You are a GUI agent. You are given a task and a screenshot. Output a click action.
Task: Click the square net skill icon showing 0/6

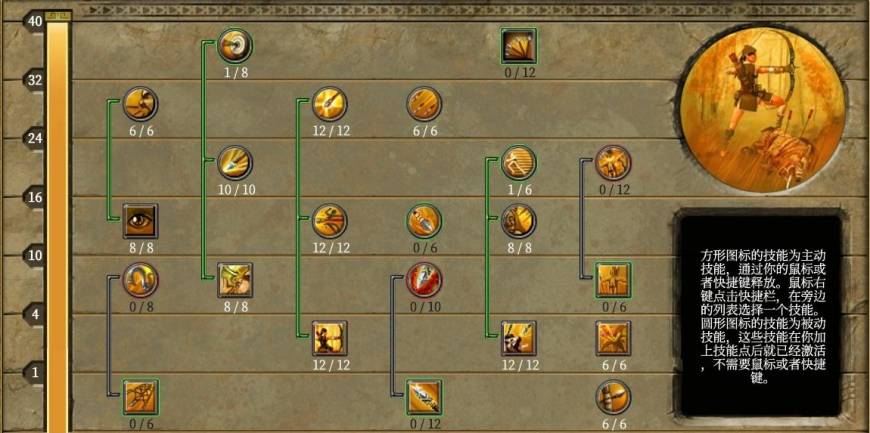click(x=140, y=397)
